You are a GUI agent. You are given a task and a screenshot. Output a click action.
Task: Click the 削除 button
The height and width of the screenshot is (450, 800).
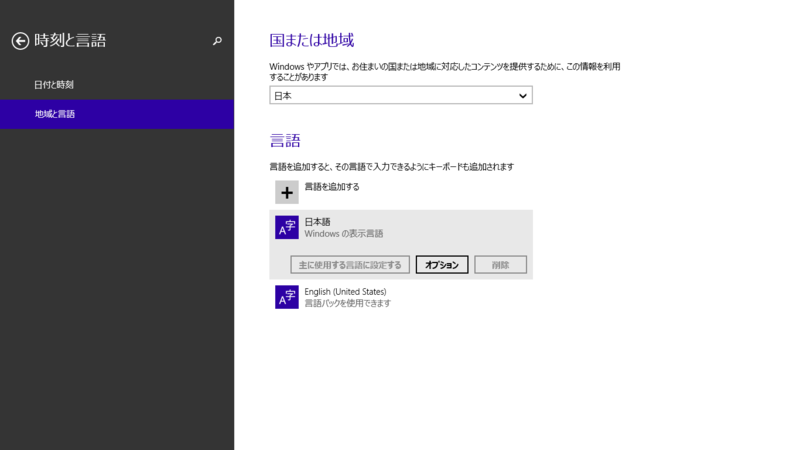coord(501,265)
